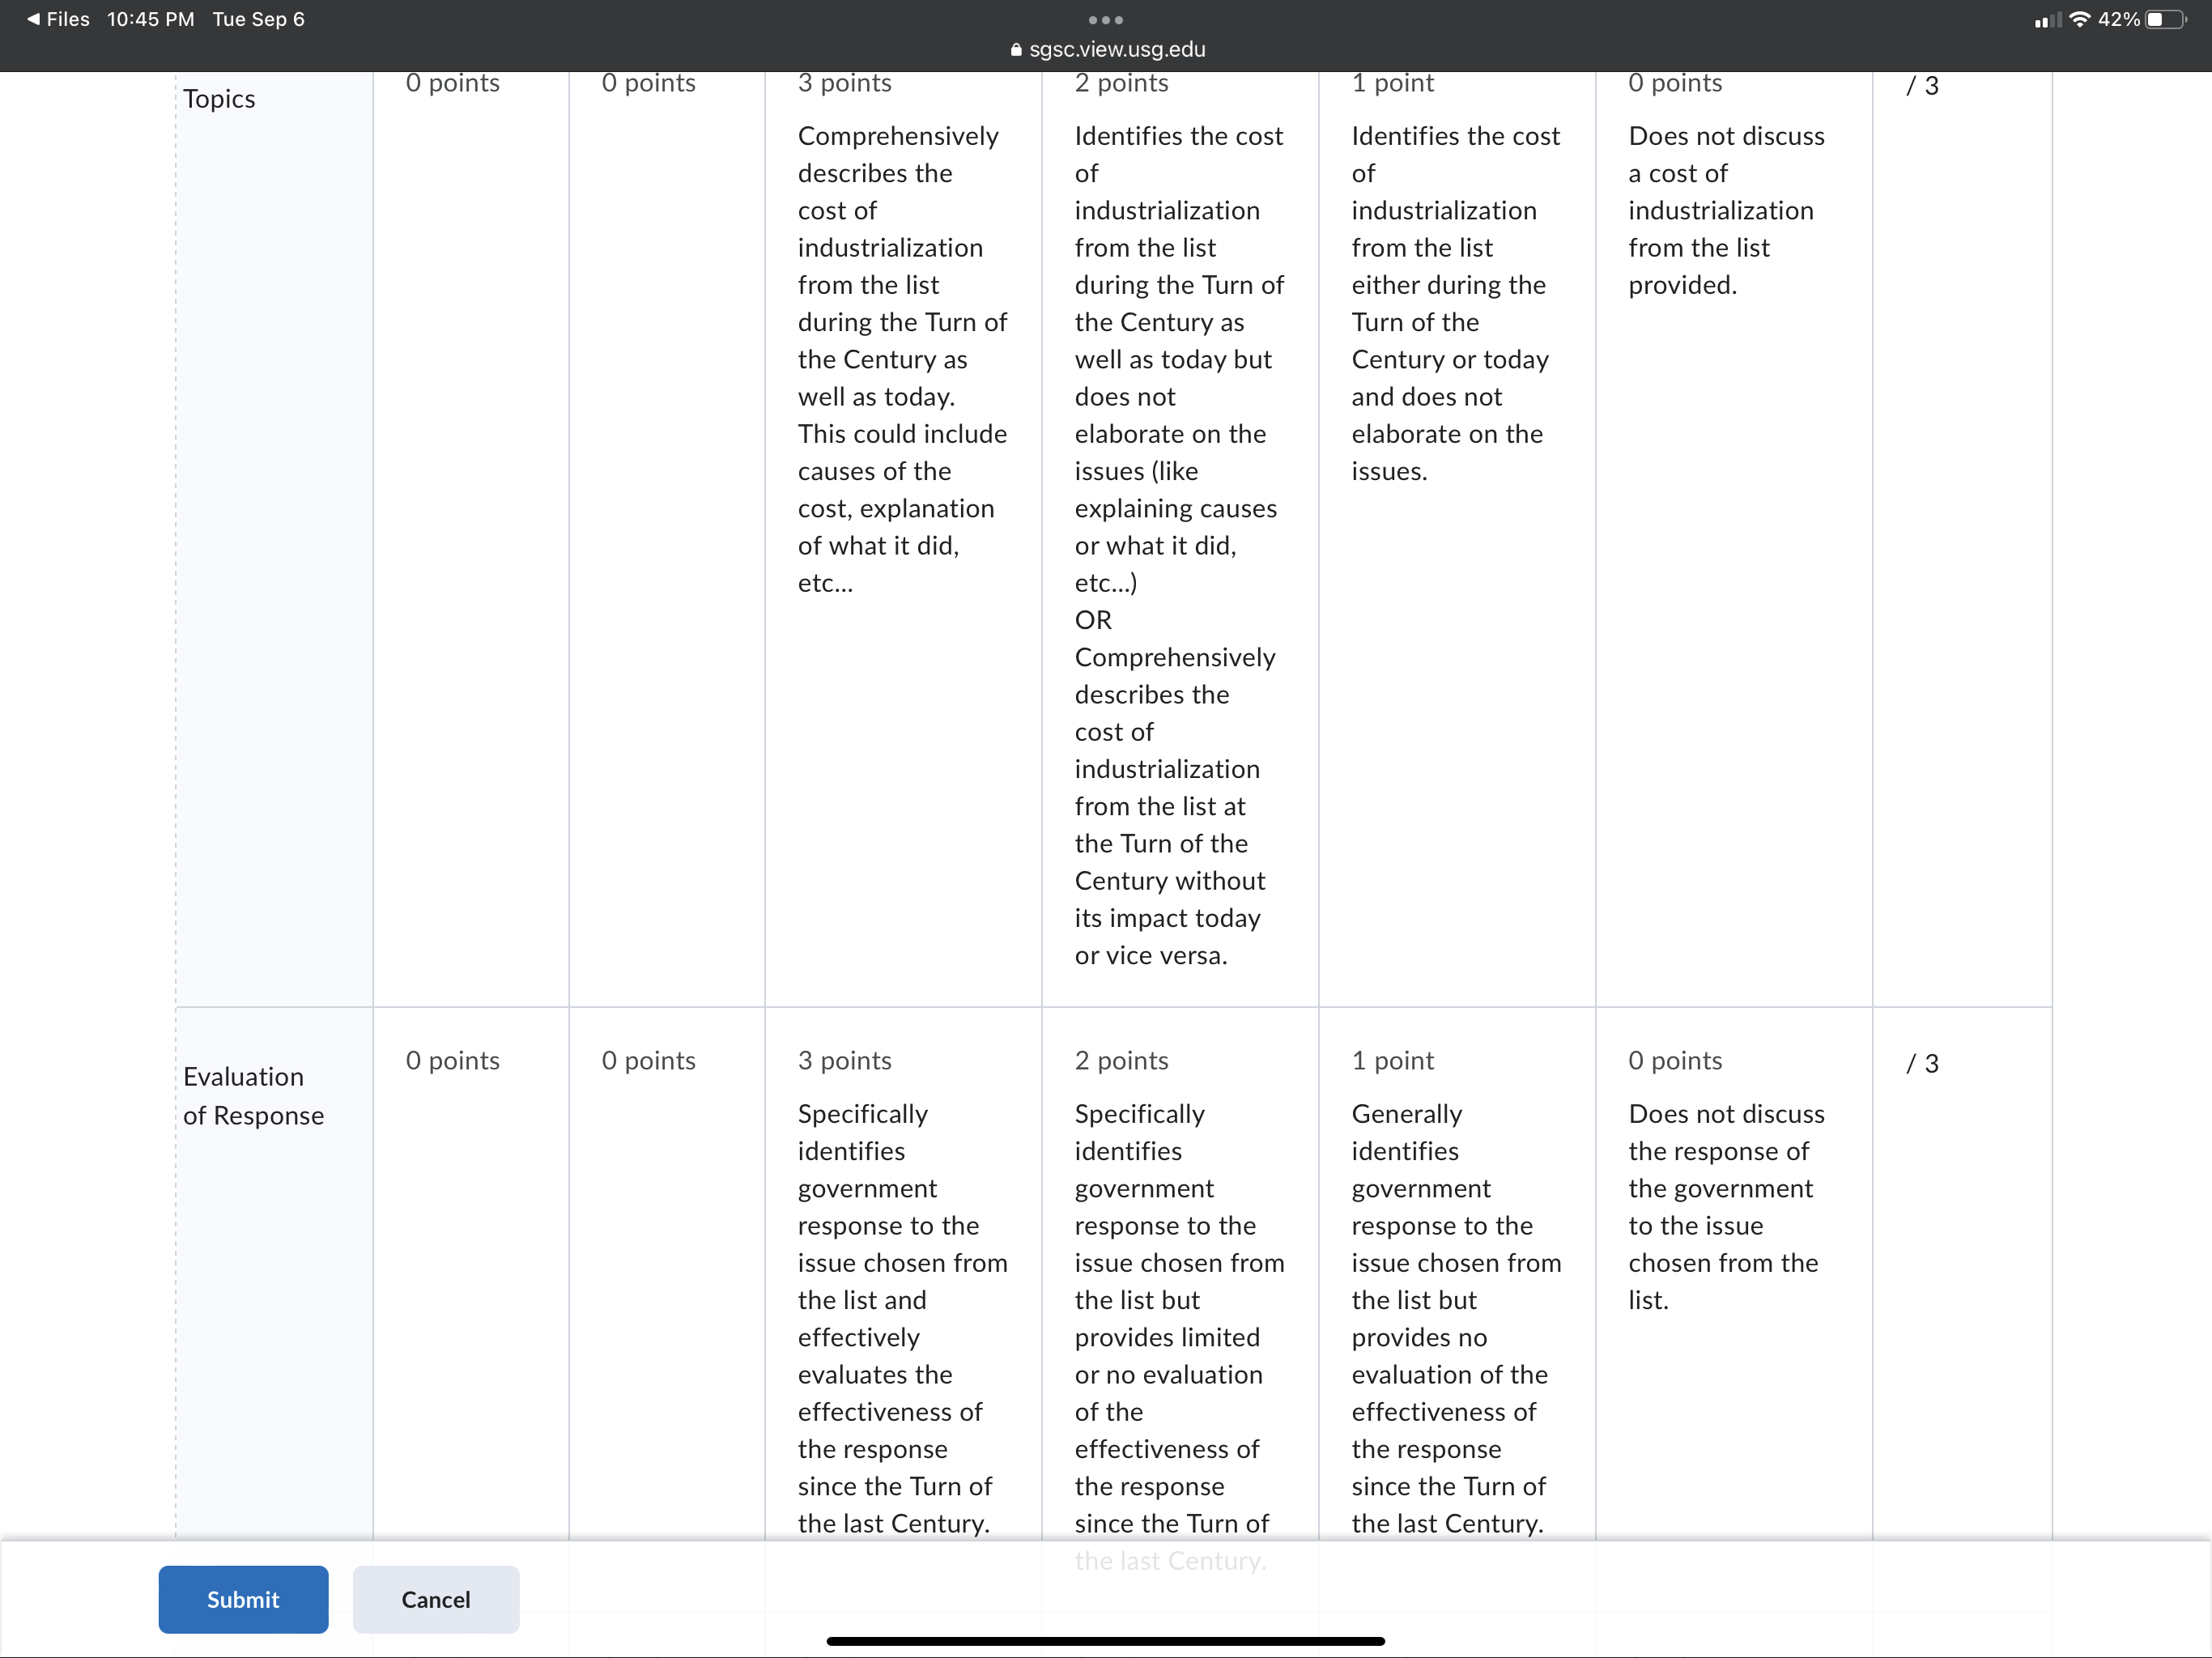The height and width of the screenshot is (1658, 2212).
Task: Tap the home indicator bar
Action: (x=1105, y=1641)
